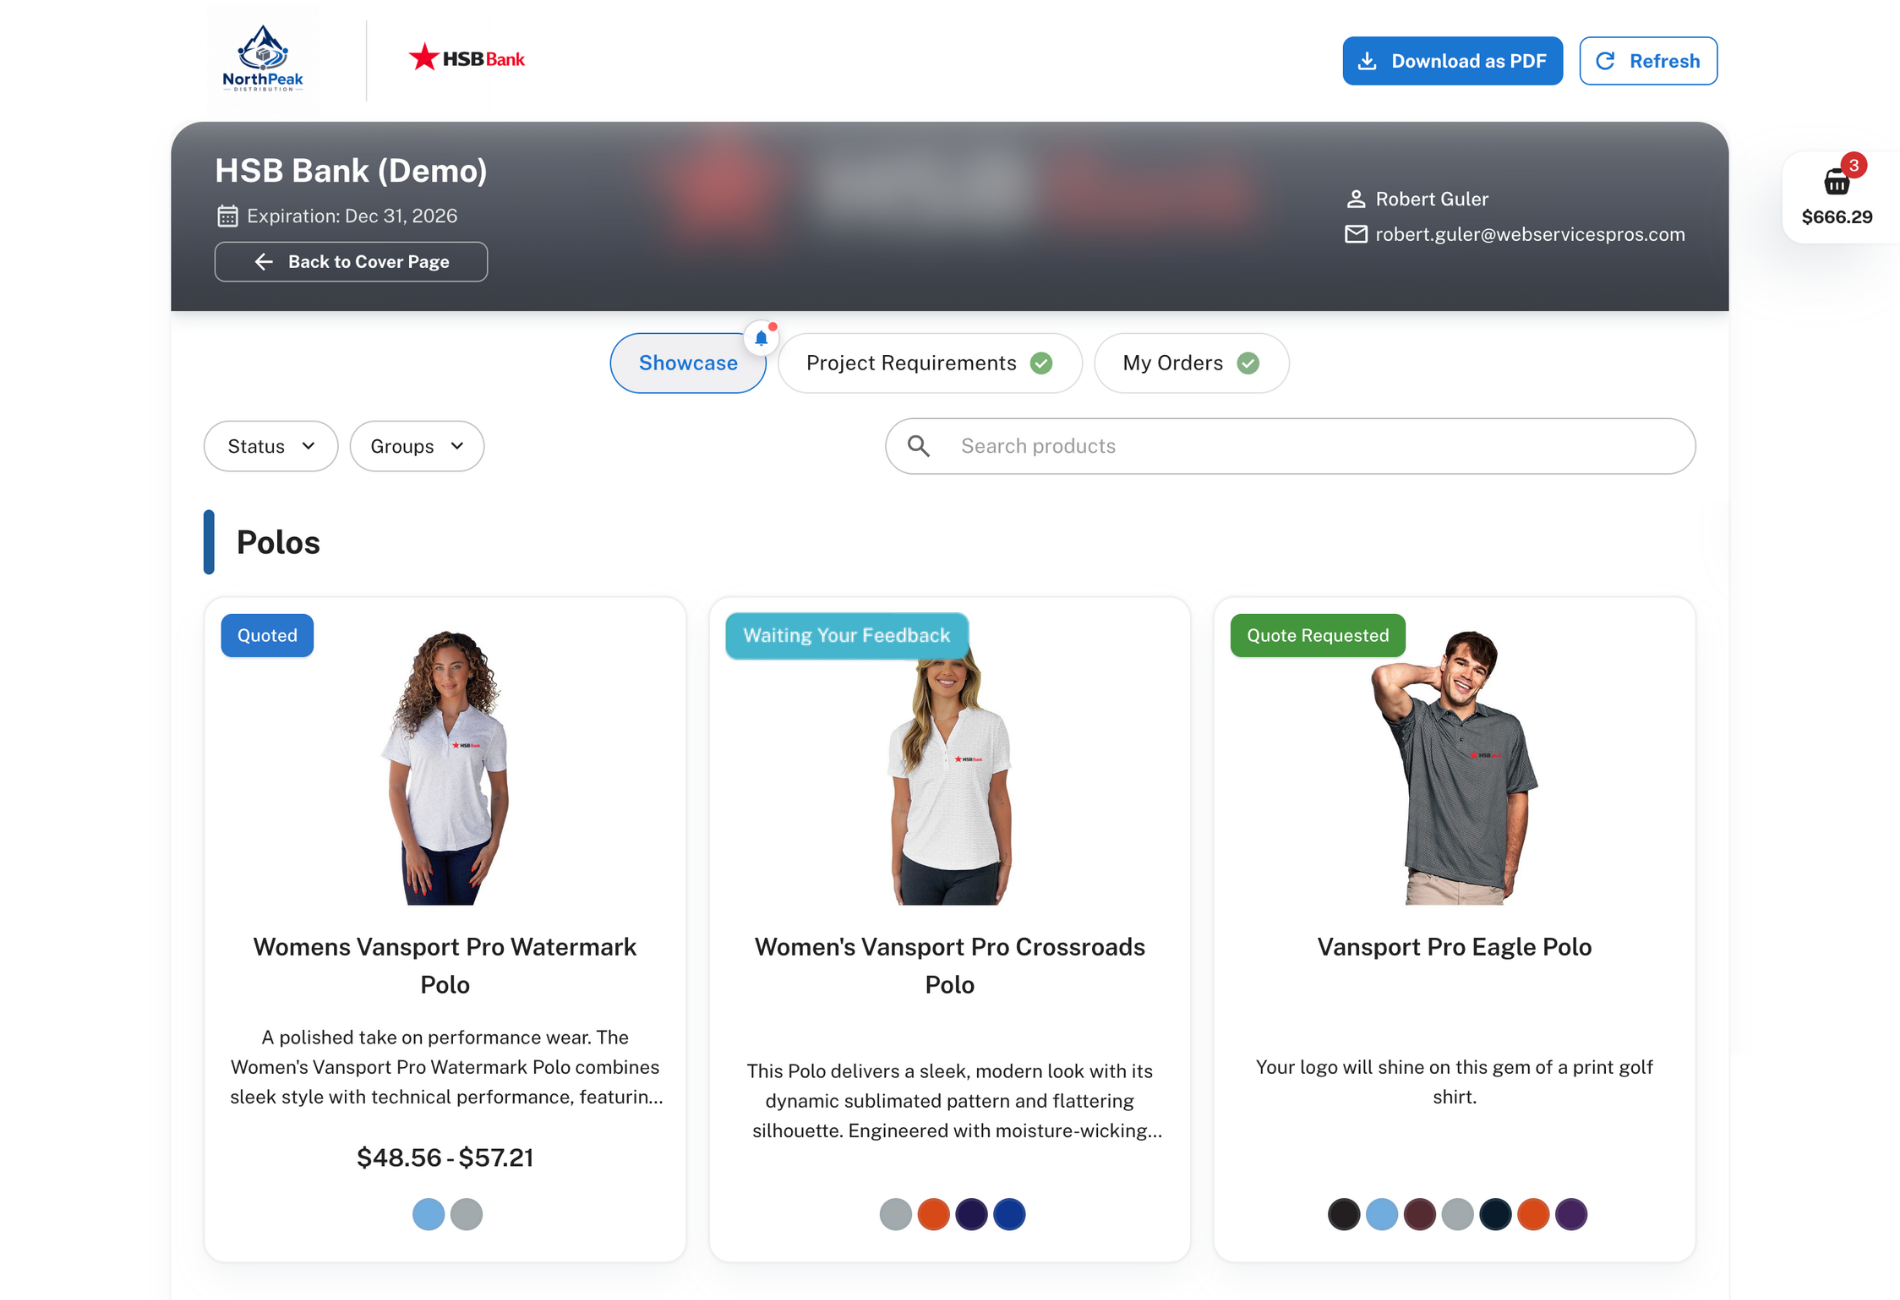Image resolution: width=1900 pixels, height=1300 pixels.
Task: Open the Status filter dropdown
Action: (x=271, y=446)
